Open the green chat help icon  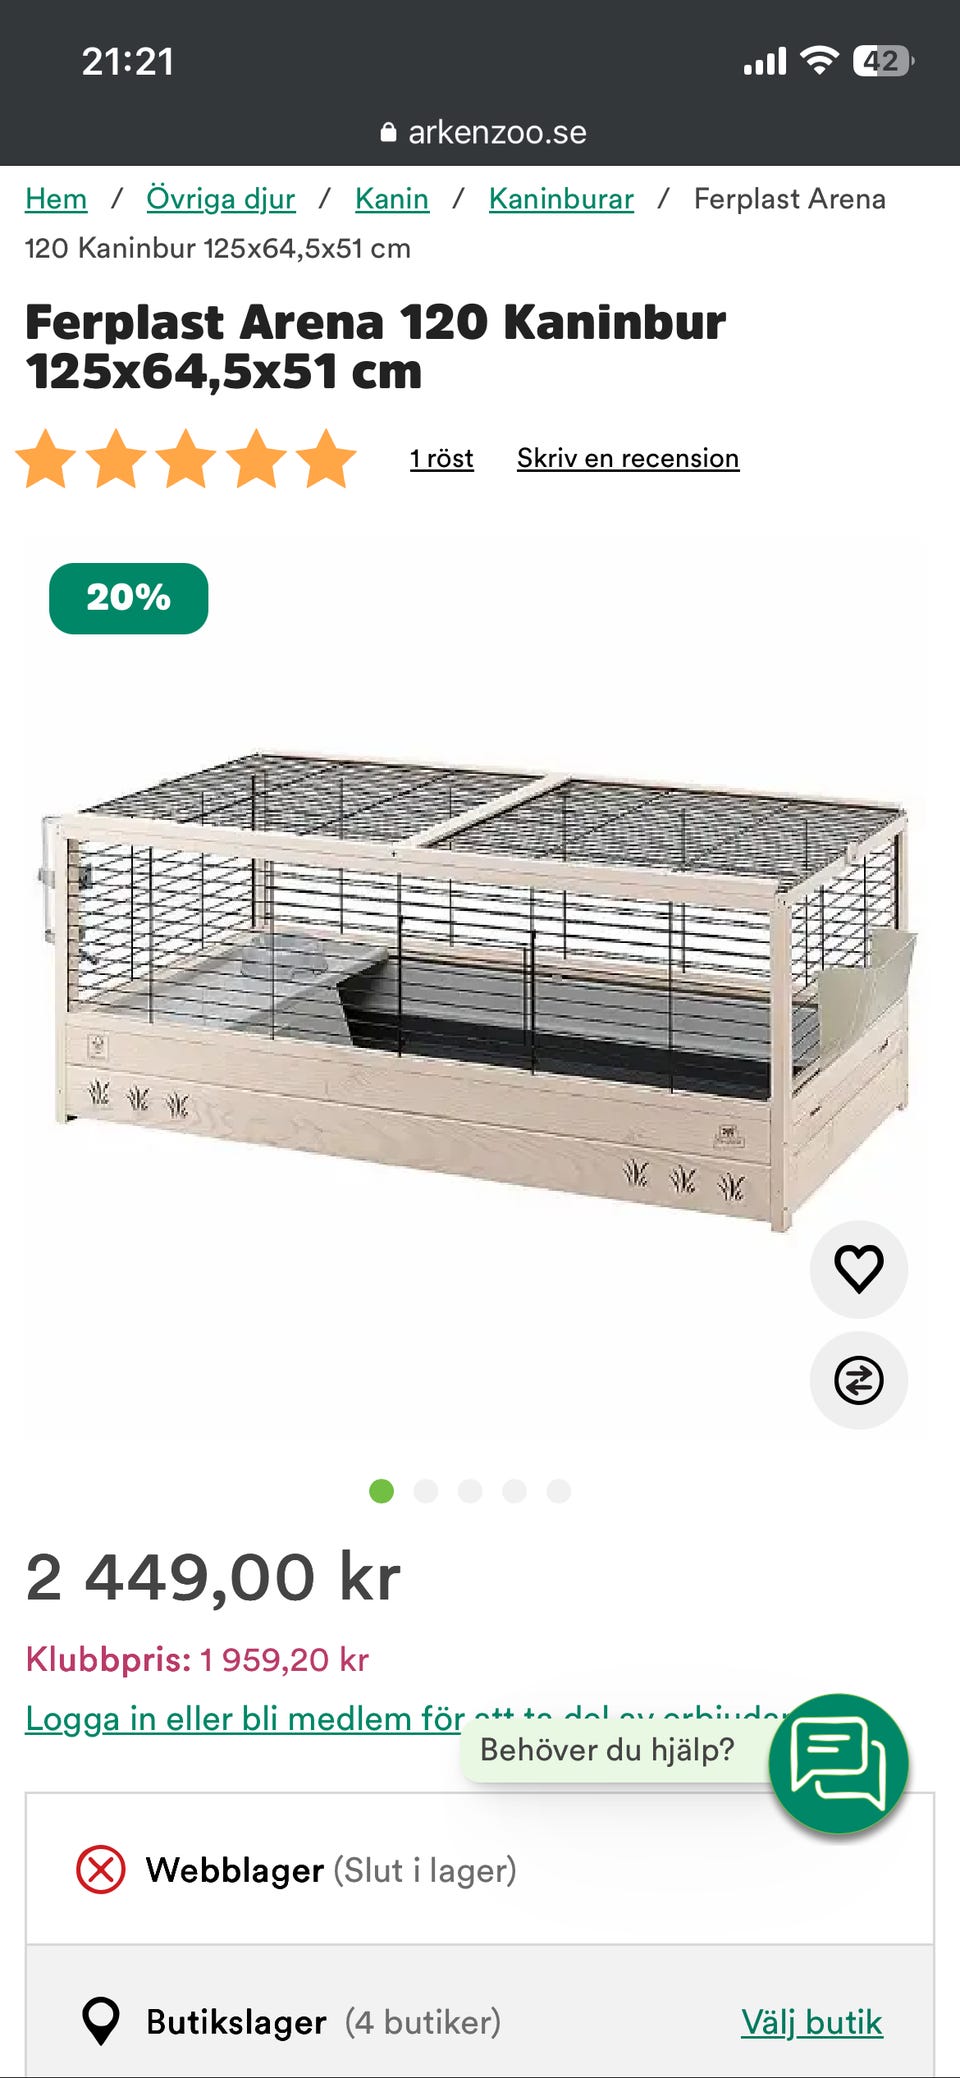[x=838, y=1763]
